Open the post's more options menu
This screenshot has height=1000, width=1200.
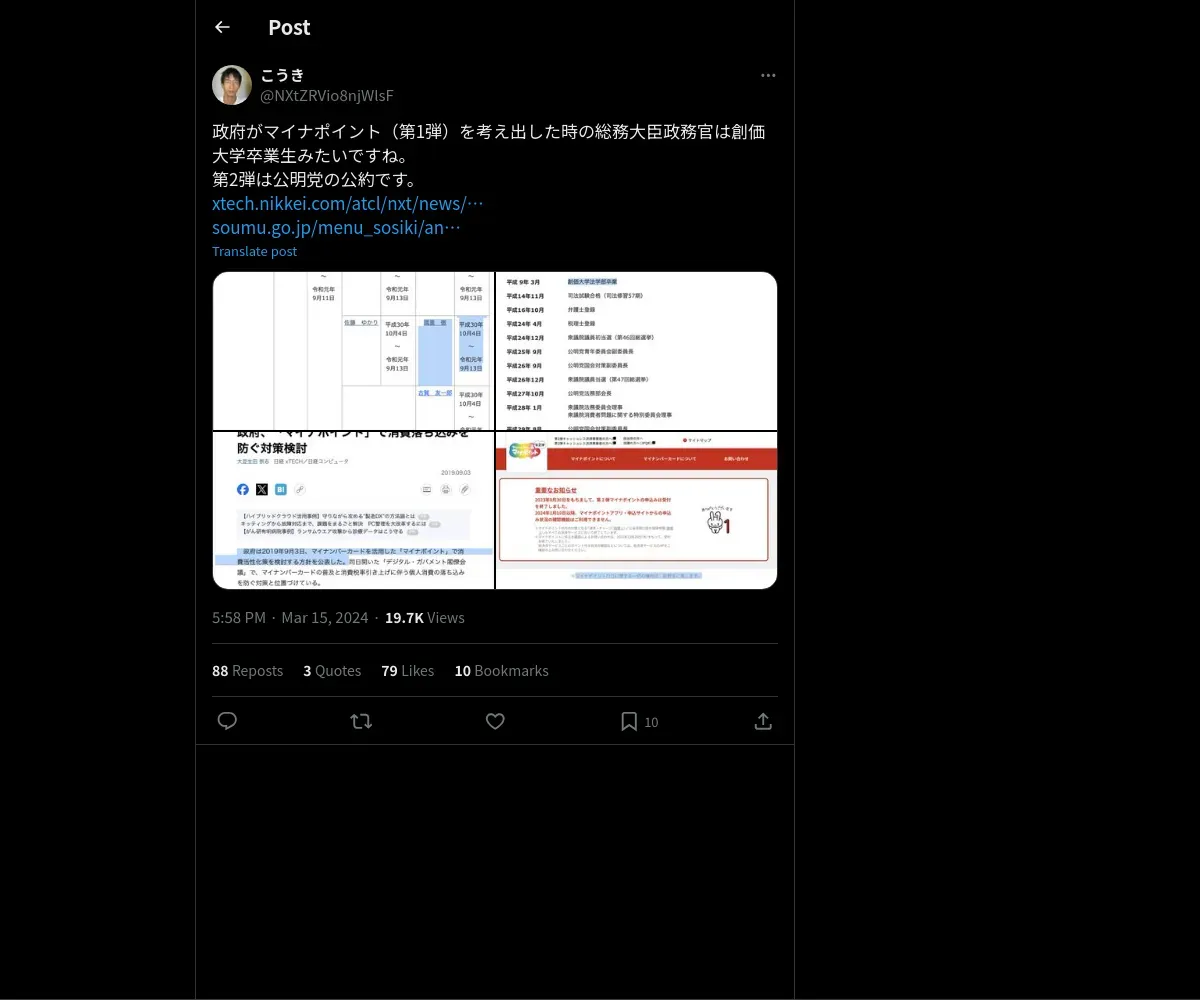click(768, 76)
